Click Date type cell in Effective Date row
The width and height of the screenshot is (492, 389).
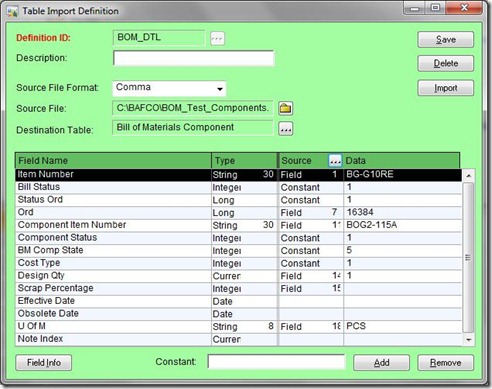click(x=244, y=301)
